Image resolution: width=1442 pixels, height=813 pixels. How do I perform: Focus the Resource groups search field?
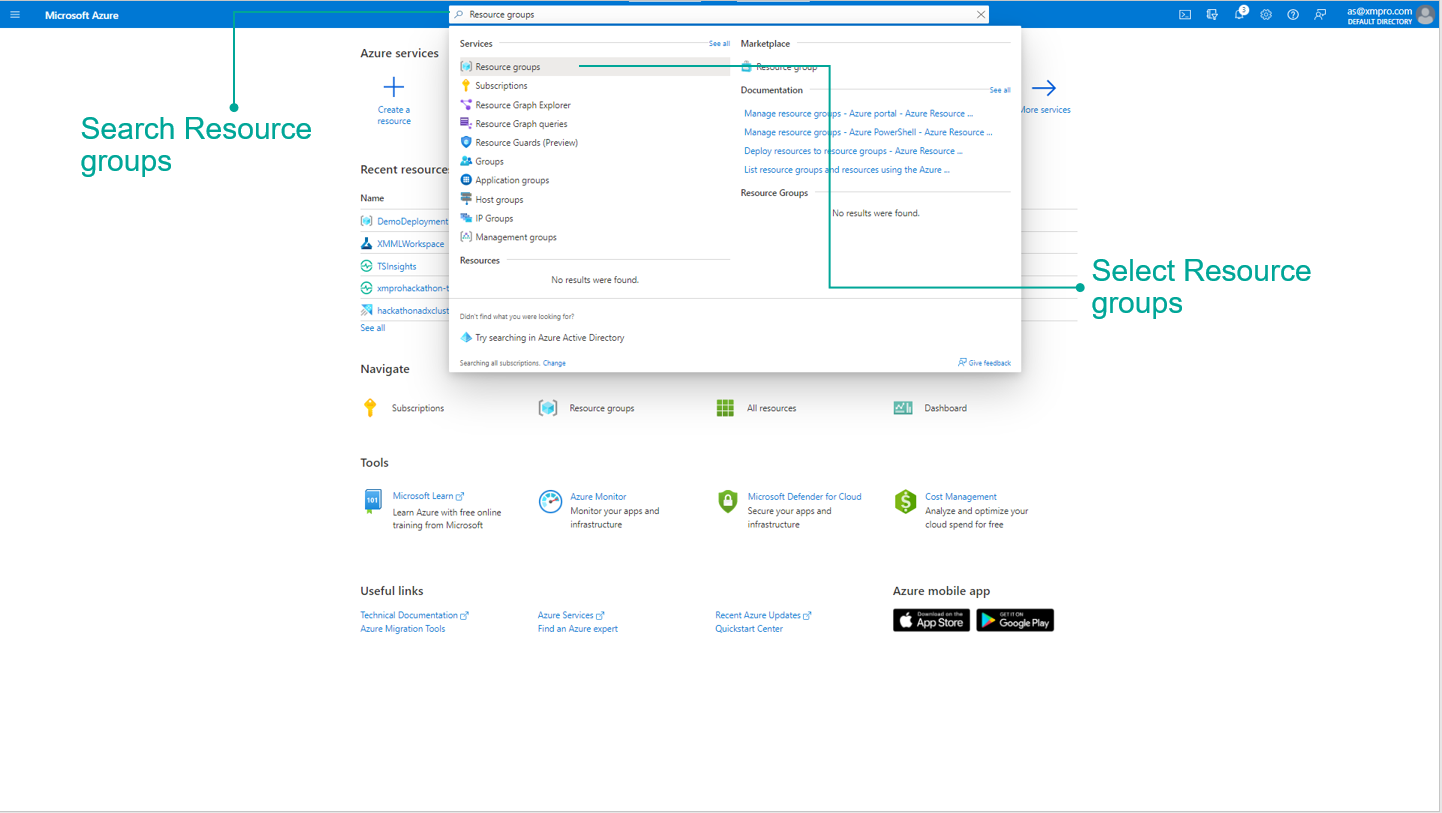[718, 15]
